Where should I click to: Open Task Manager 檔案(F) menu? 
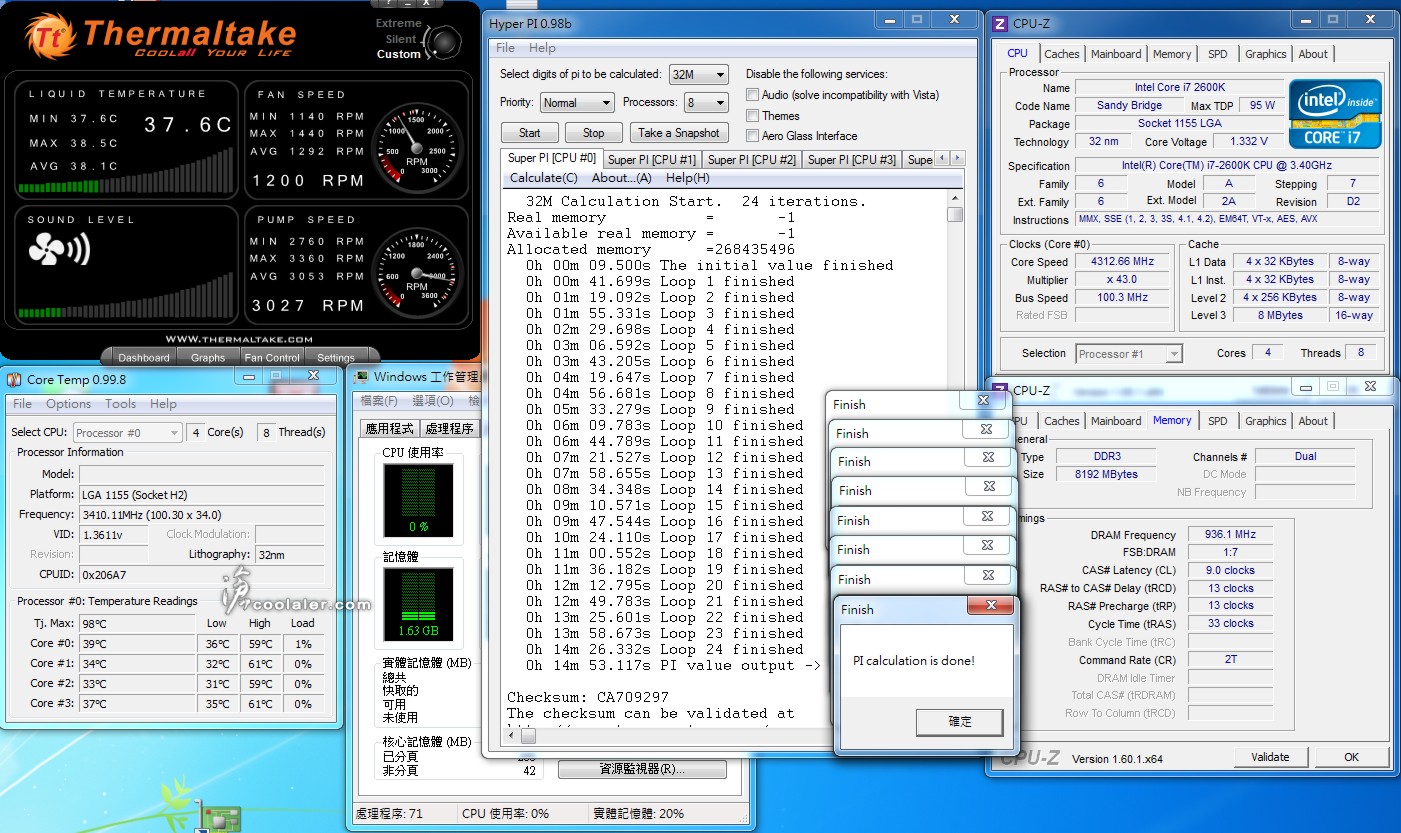click(378, 401)
